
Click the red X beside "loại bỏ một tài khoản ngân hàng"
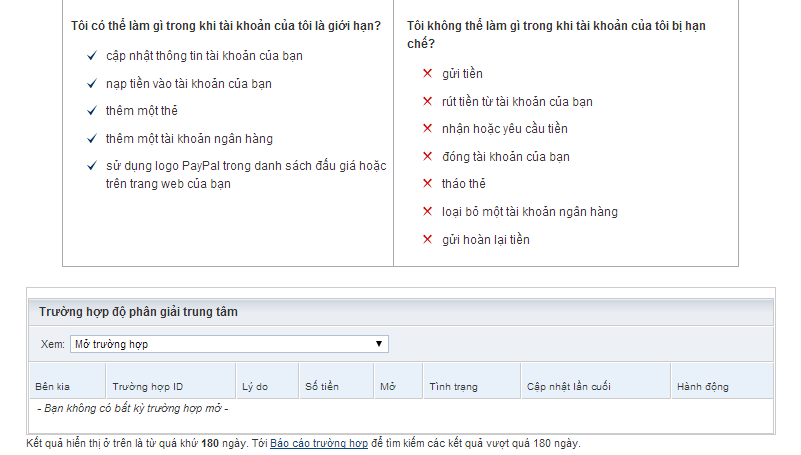[428, 211]
